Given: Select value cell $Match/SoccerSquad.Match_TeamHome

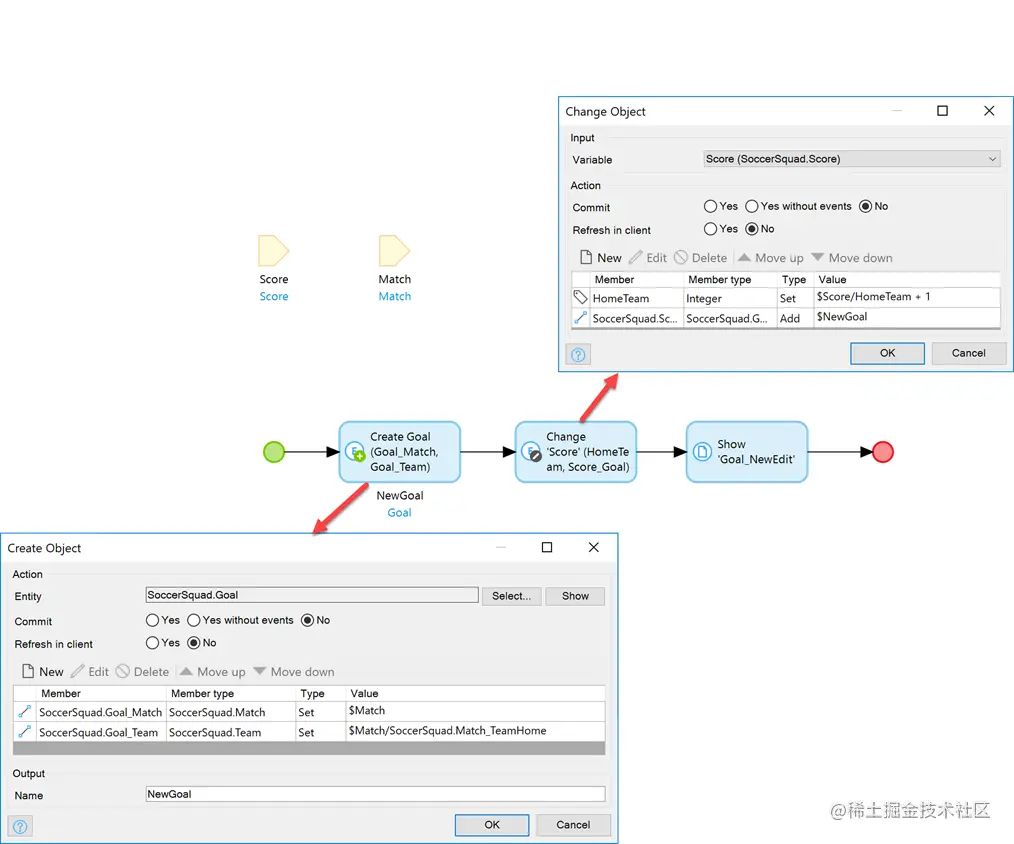Looking at the screenshot, I should [475, 731].
